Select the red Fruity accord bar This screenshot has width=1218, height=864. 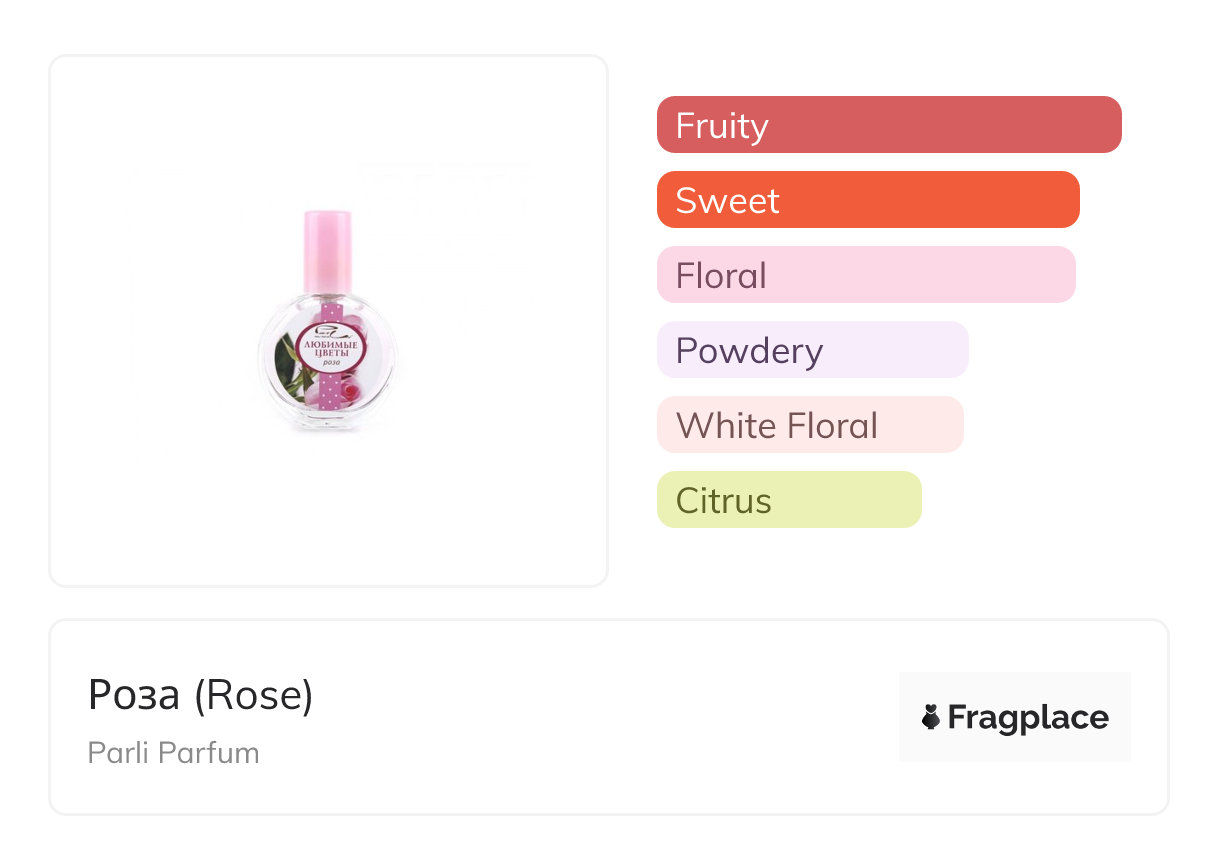[889, 125]
